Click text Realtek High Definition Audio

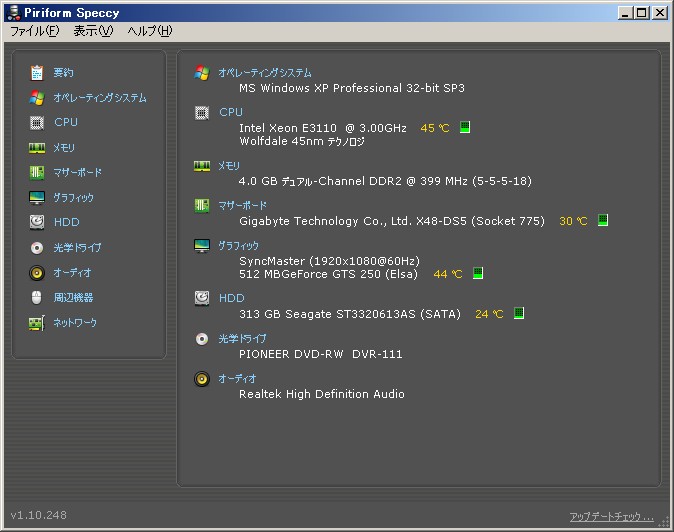(x=322, y=394)
